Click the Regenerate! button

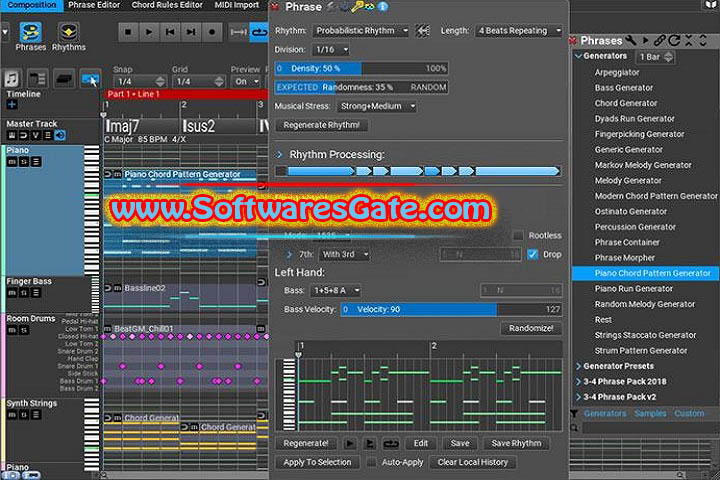point(306,443)
